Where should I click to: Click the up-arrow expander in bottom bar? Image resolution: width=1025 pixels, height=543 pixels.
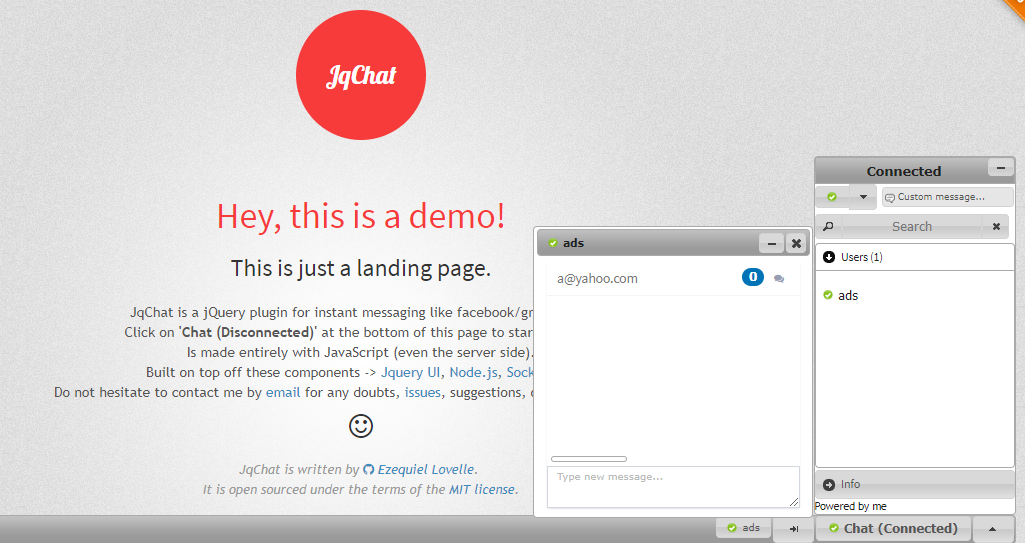pos(992,529)
